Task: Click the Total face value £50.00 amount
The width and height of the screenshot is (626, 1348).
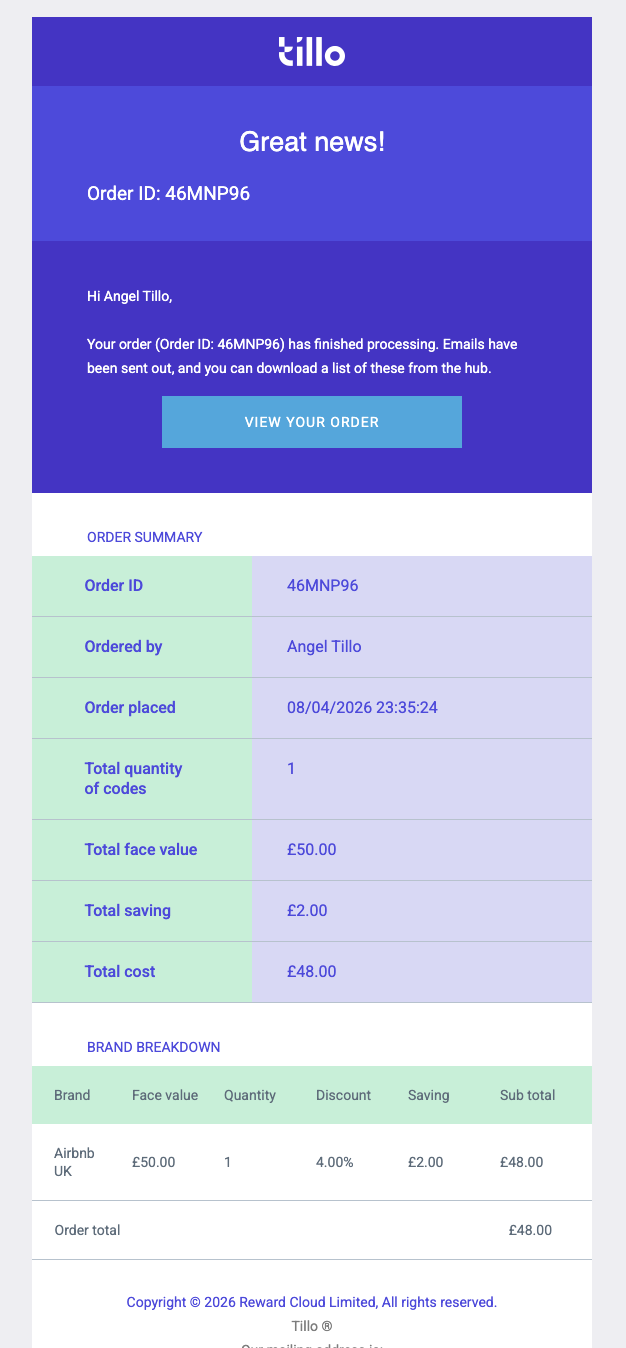Action: click(311, 850)
